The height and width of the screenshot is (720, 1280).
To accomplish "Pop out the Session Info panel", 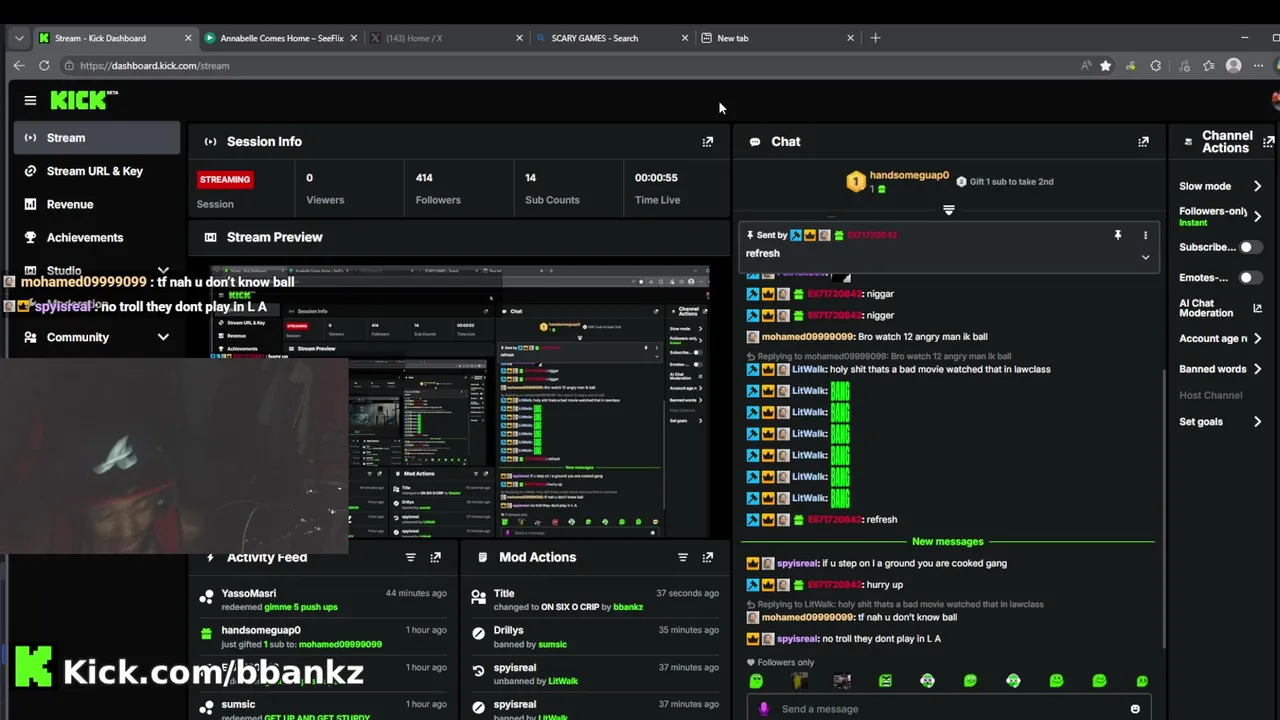I will click(x=708, y=142).
